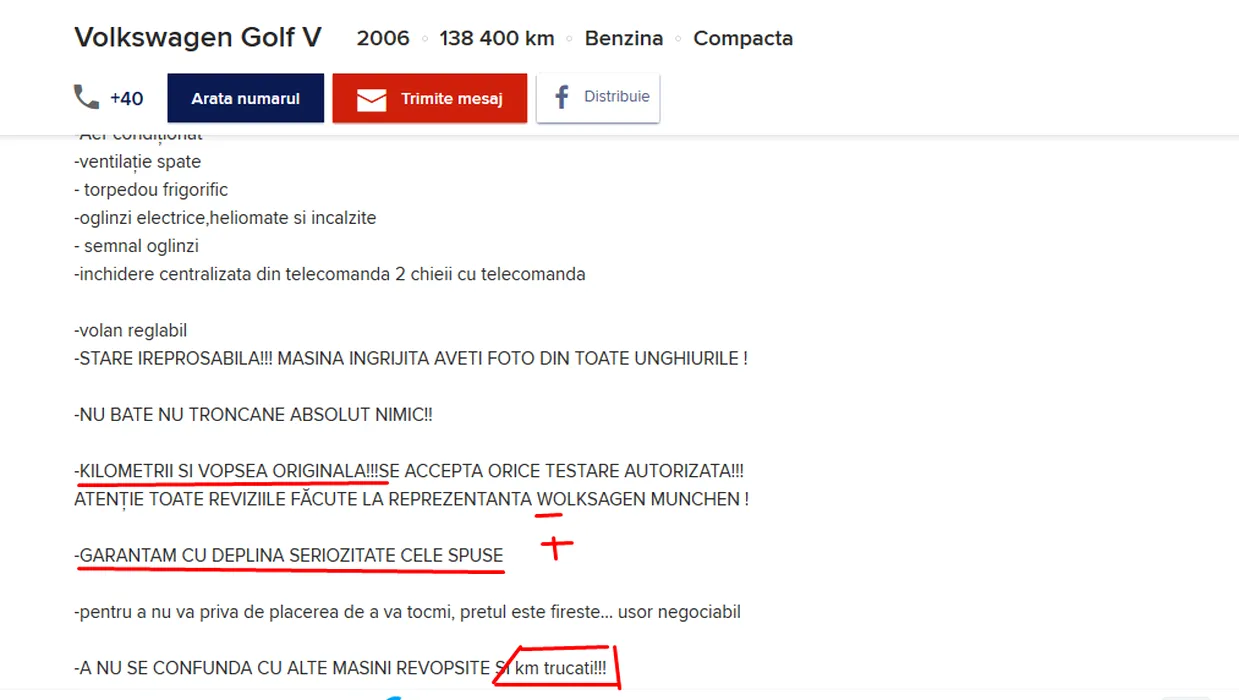Image resolution: width=1239 pixels, height=700 pixels.
Task: Click the 2006 year label
Action: tap(383, 38)
